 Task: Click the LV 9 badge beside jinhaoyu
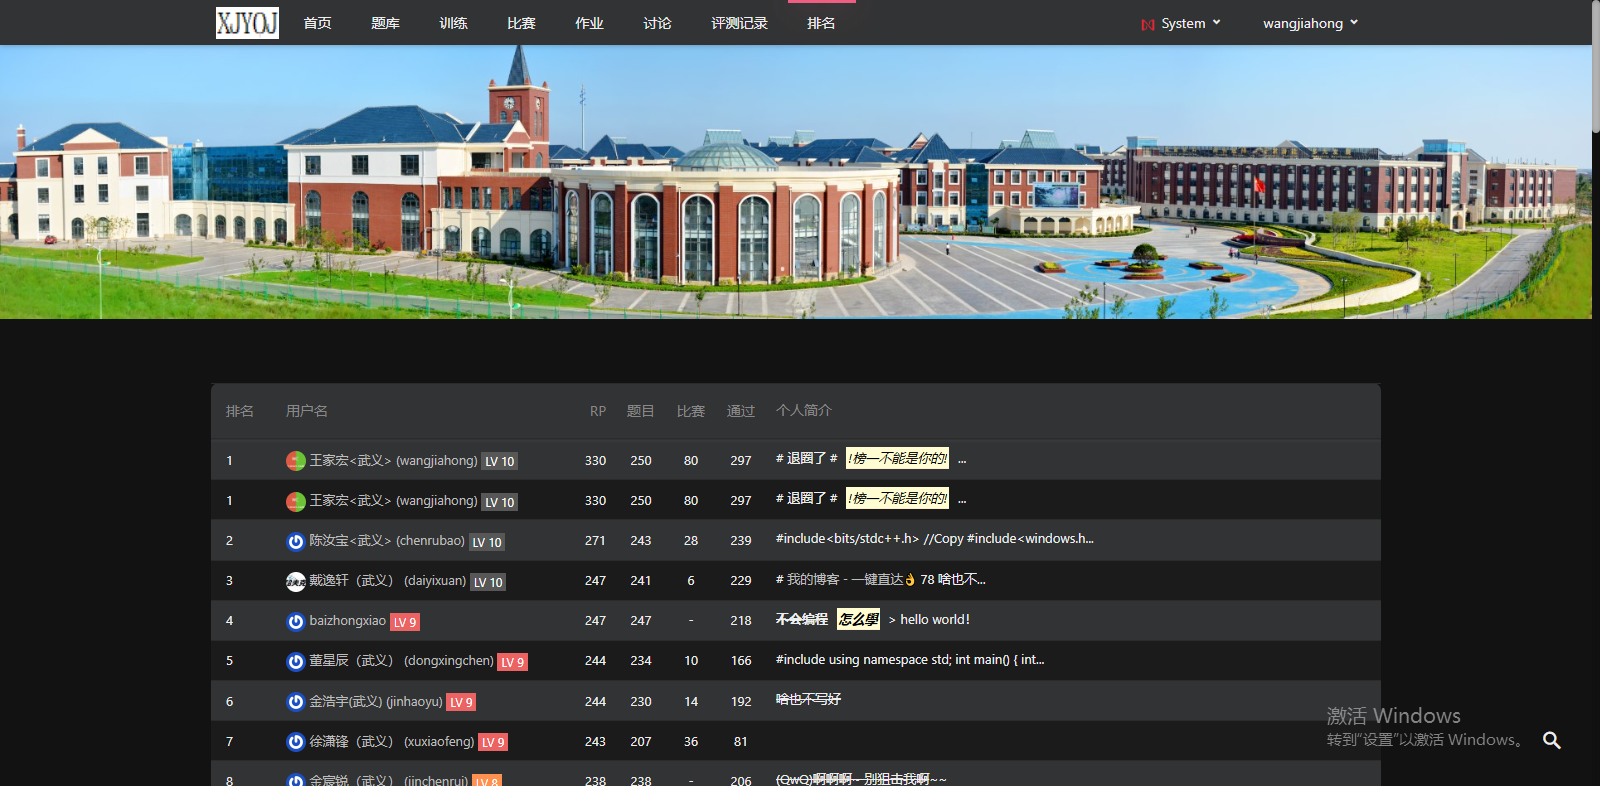tap(461, 702)
